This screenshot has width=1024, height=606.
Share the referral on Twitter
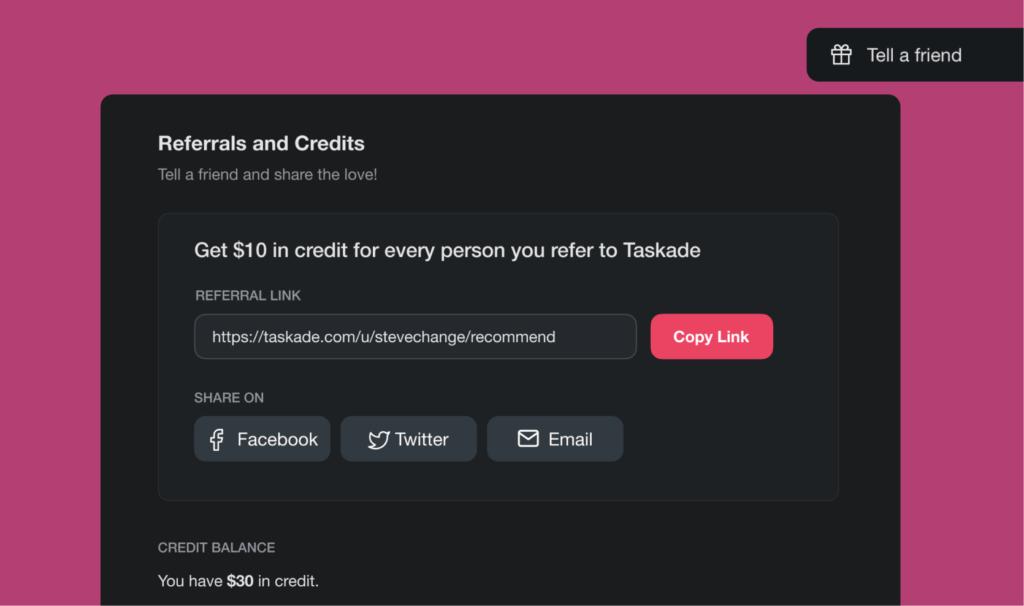click(408, 439)
